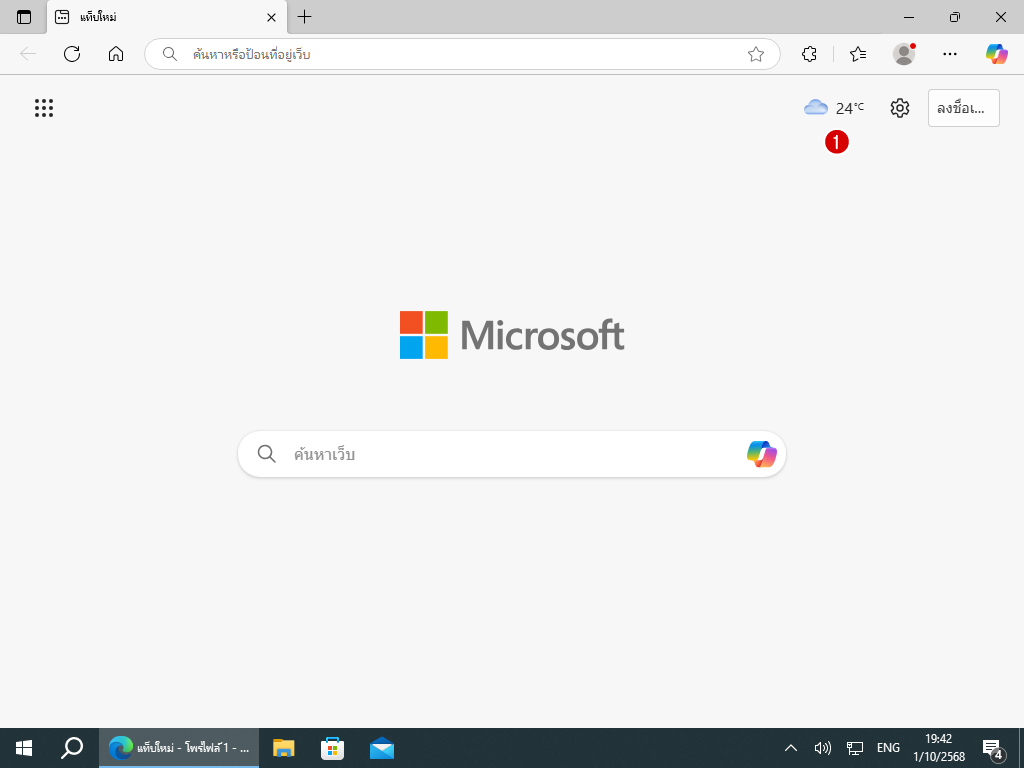Click the refresh page icon
This screenshot has height=768, width=1024.
click(72, 54)
